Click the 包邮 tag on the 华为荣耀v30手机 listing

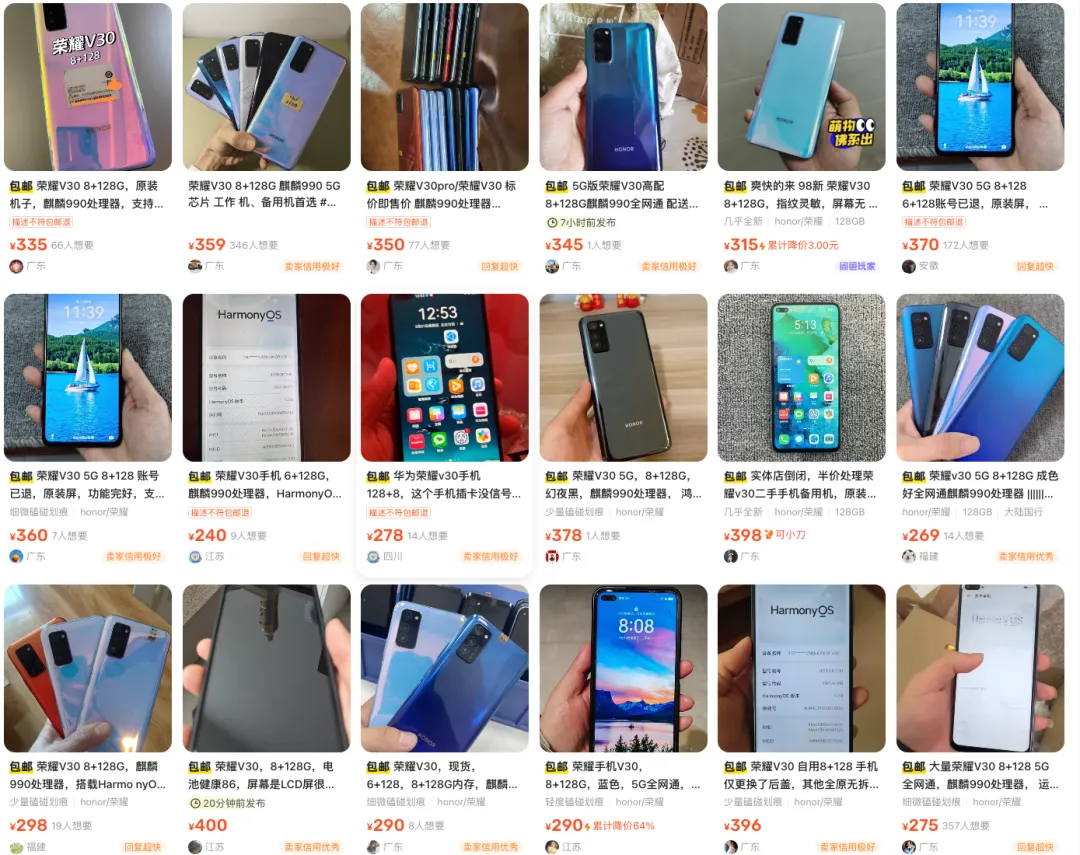[378, 476]
